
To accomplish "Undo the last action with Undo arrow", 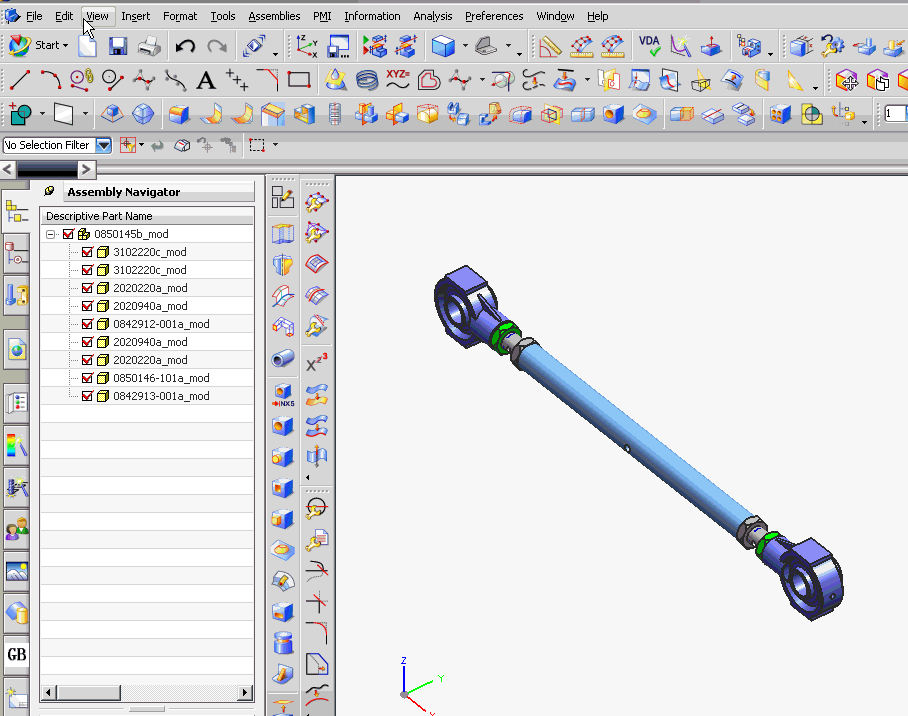I will (185, 46).
